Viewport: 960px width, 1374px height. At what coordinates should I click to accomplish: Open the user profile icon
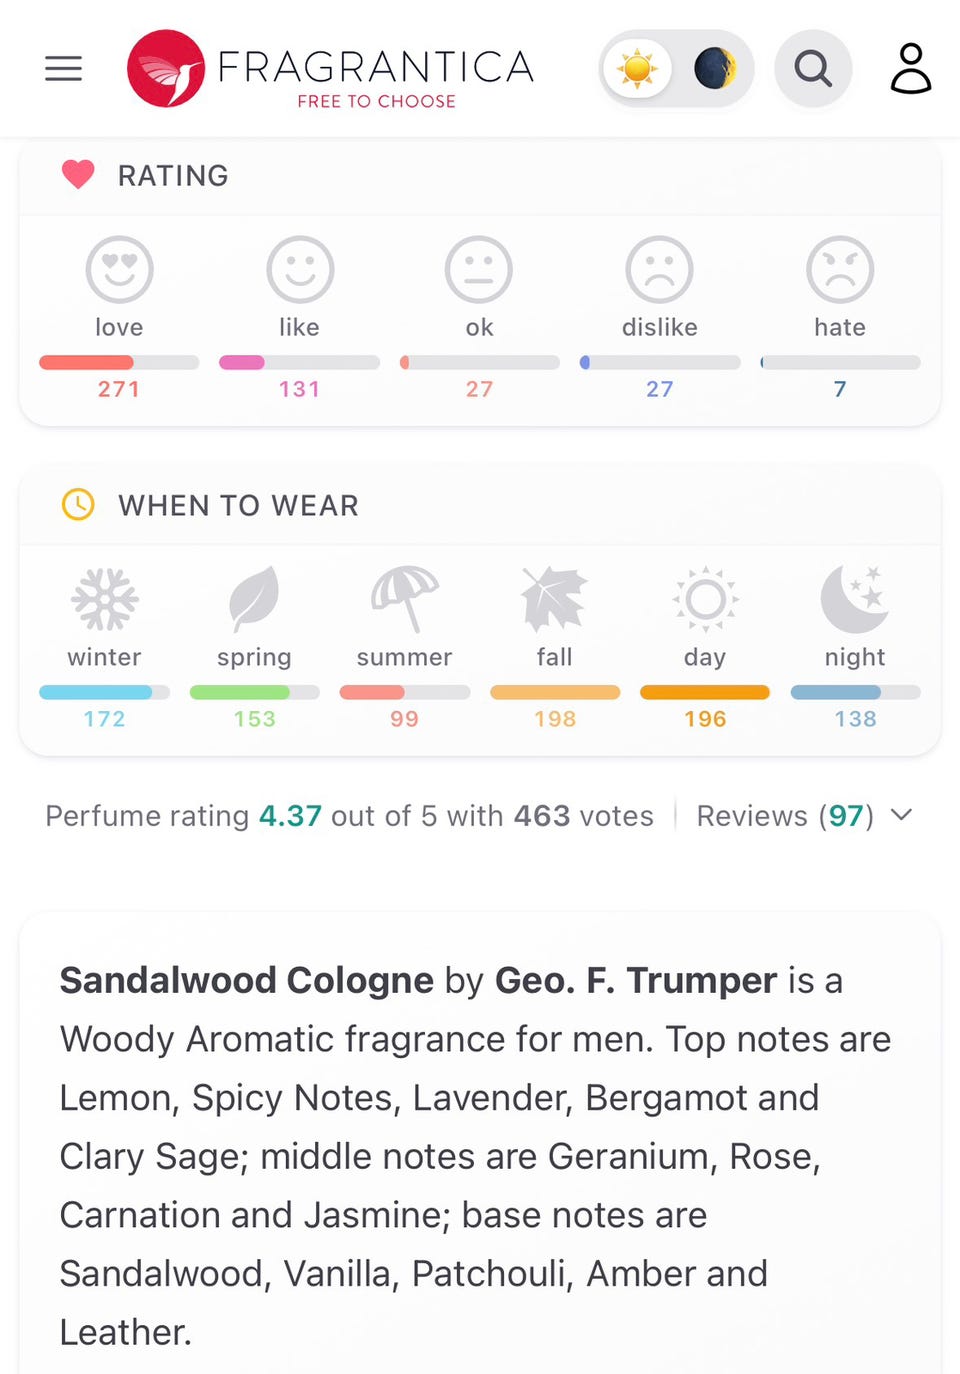click(910, 68)
